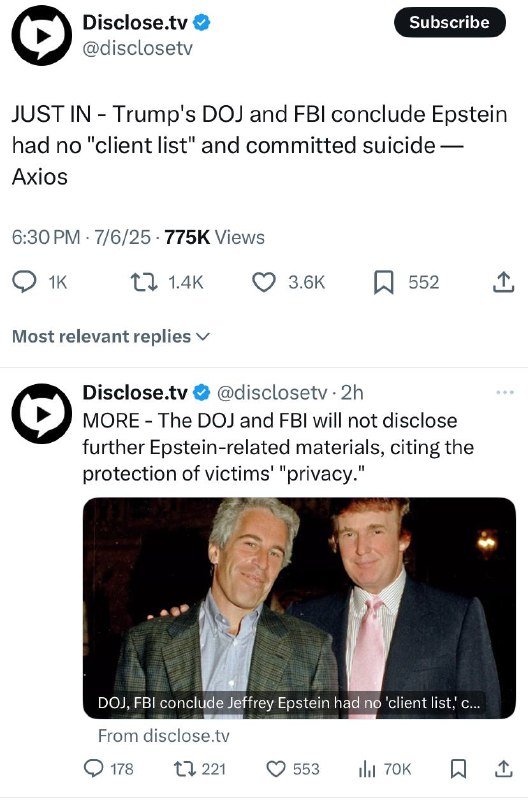Like the reply with 553 likes
Viewport: 528px width, 800px height.
276,768
